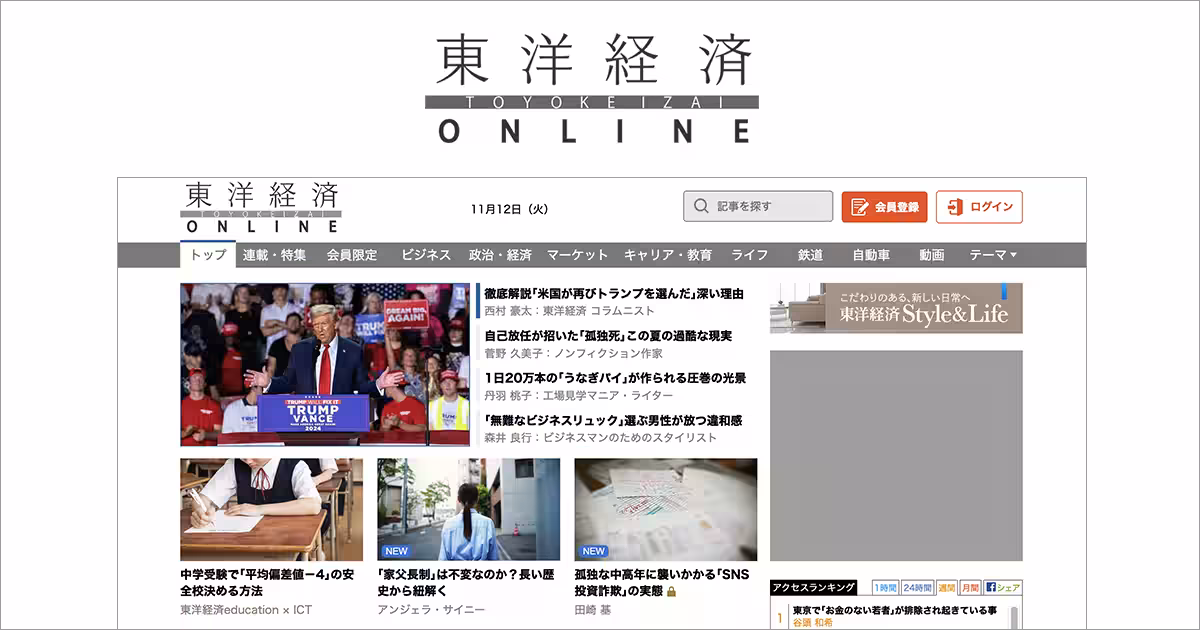Screen dimensions: 1200x630
Task: Open the テーマ dropdown menu
Action: pyautogui.click(x=990, y=255)
